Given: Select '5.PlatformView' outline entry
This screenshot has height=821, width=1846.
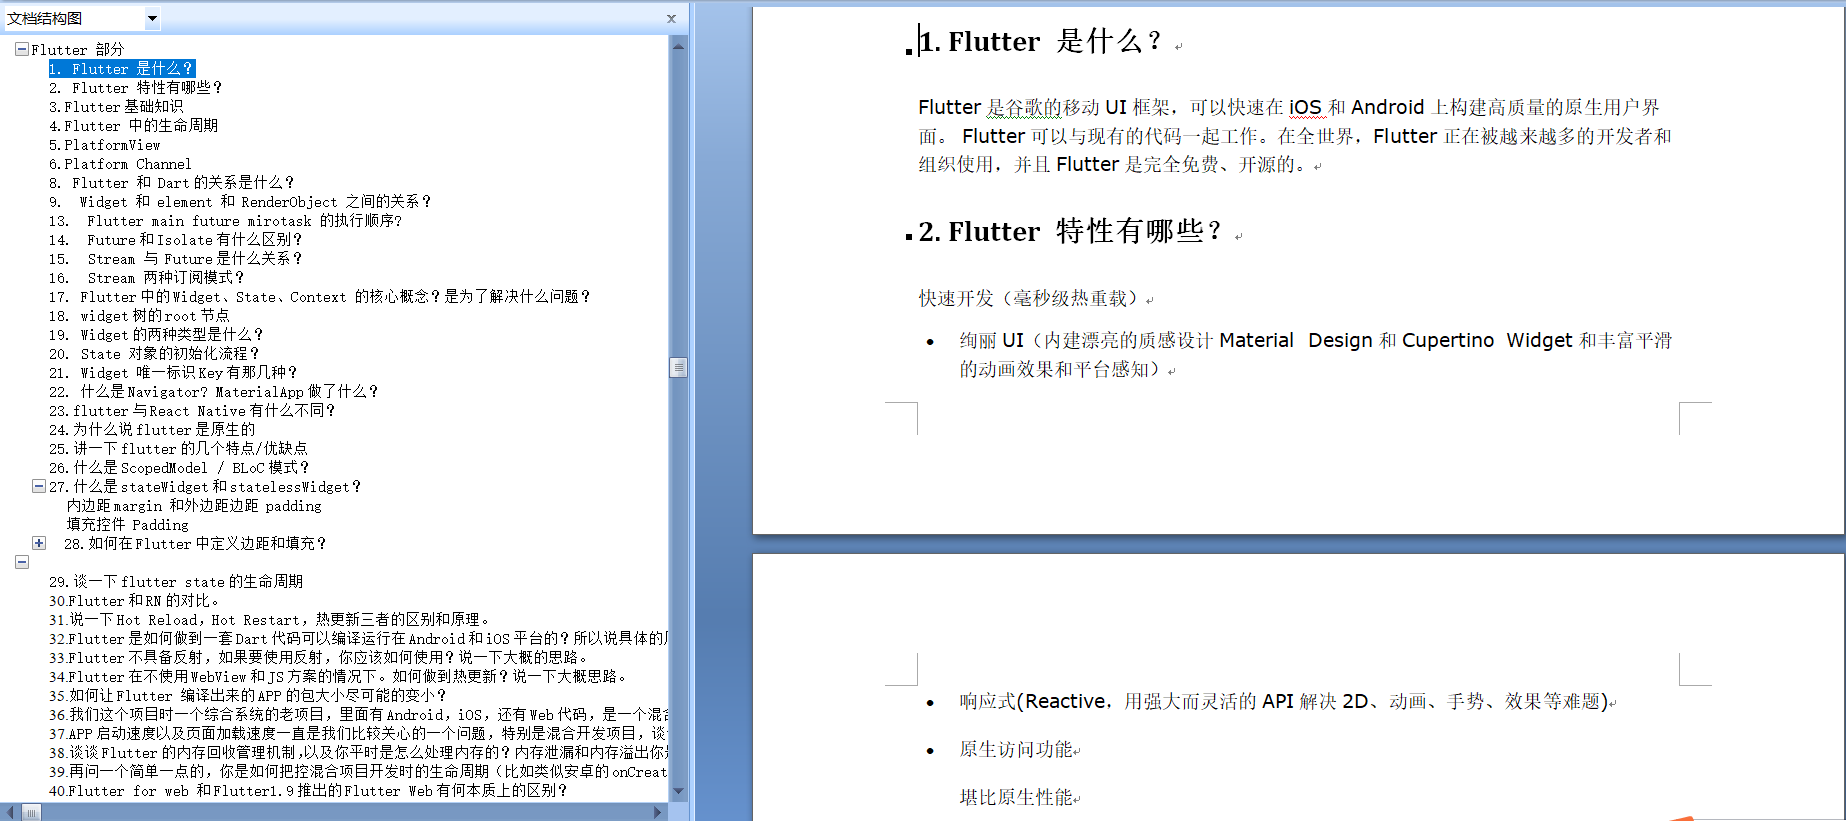Looking at the screenshot, I should point(104,144).
